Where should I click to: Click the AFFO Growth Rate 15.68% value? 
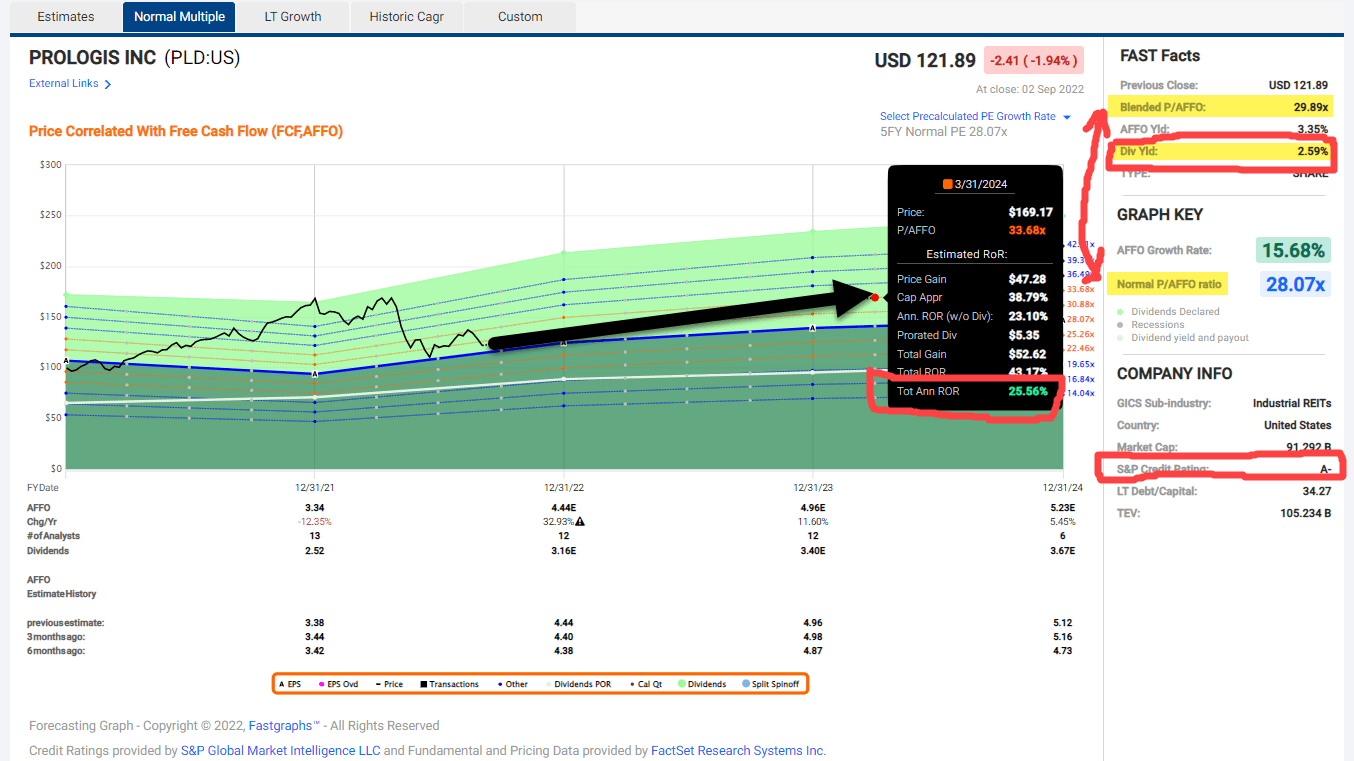[x=1293, y=250]
